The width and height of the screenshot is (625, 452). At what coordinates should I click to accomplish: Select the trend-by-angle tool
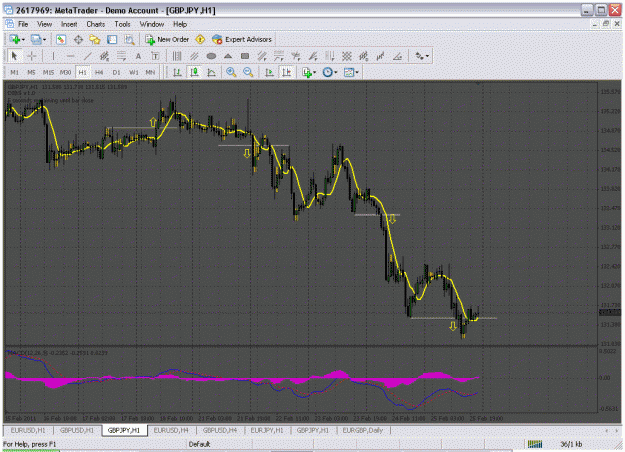pyautogui.click(x=397, y=56)
